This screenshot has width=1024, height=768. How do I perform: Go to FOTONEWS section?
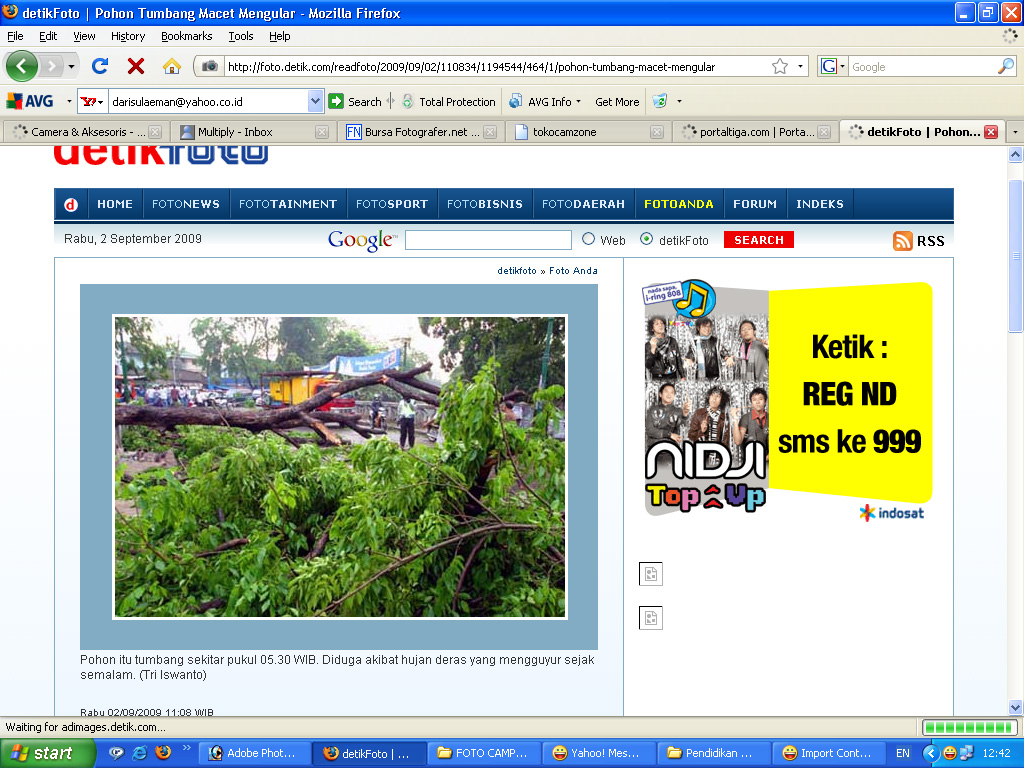(x=185, y=204)
